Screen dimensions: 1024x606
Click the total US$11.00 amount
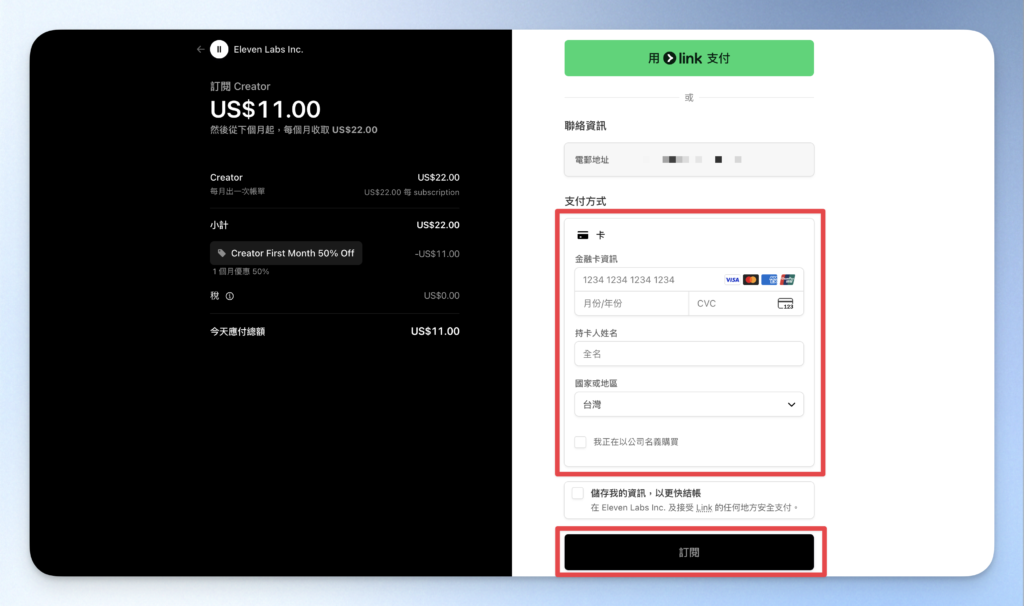(x=435, y=332)
